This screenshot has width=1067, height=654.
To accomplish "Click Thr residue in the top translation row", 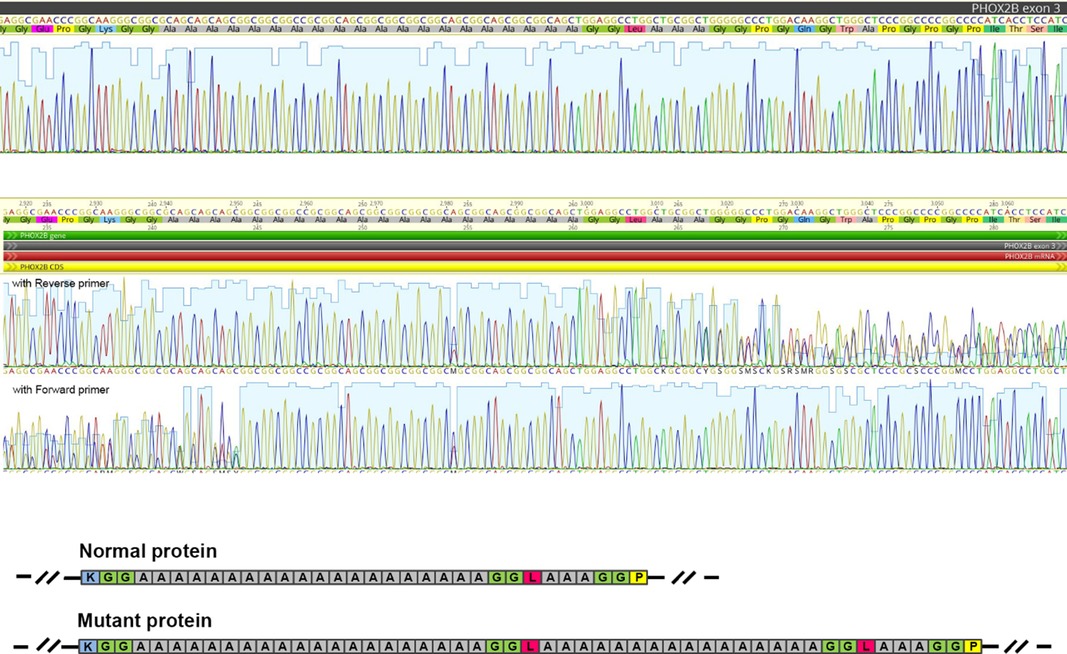I will pyautogui.click(x=1016, y=29).
